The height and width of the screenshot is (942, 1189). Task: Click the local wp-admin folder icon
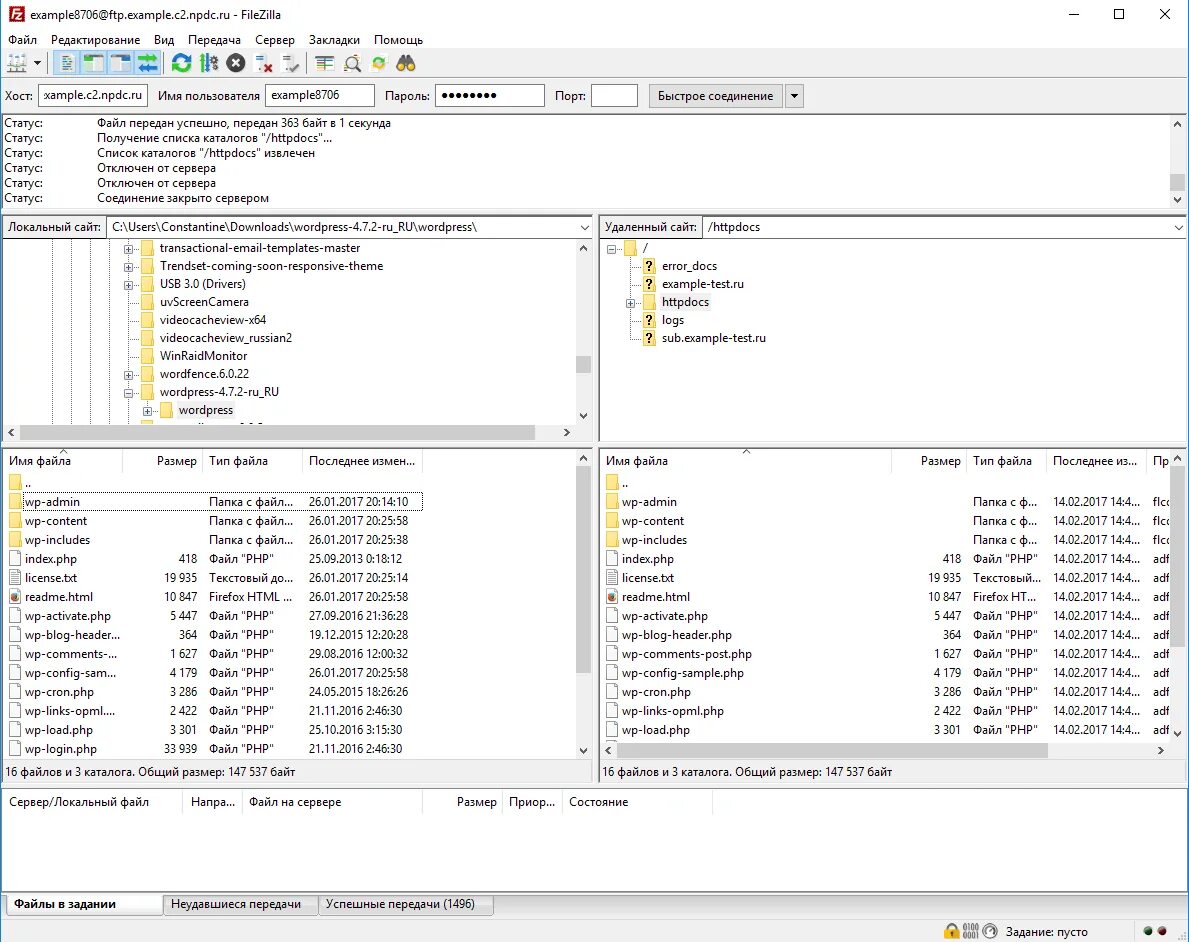pyautogui.click(x=15, y=501)
